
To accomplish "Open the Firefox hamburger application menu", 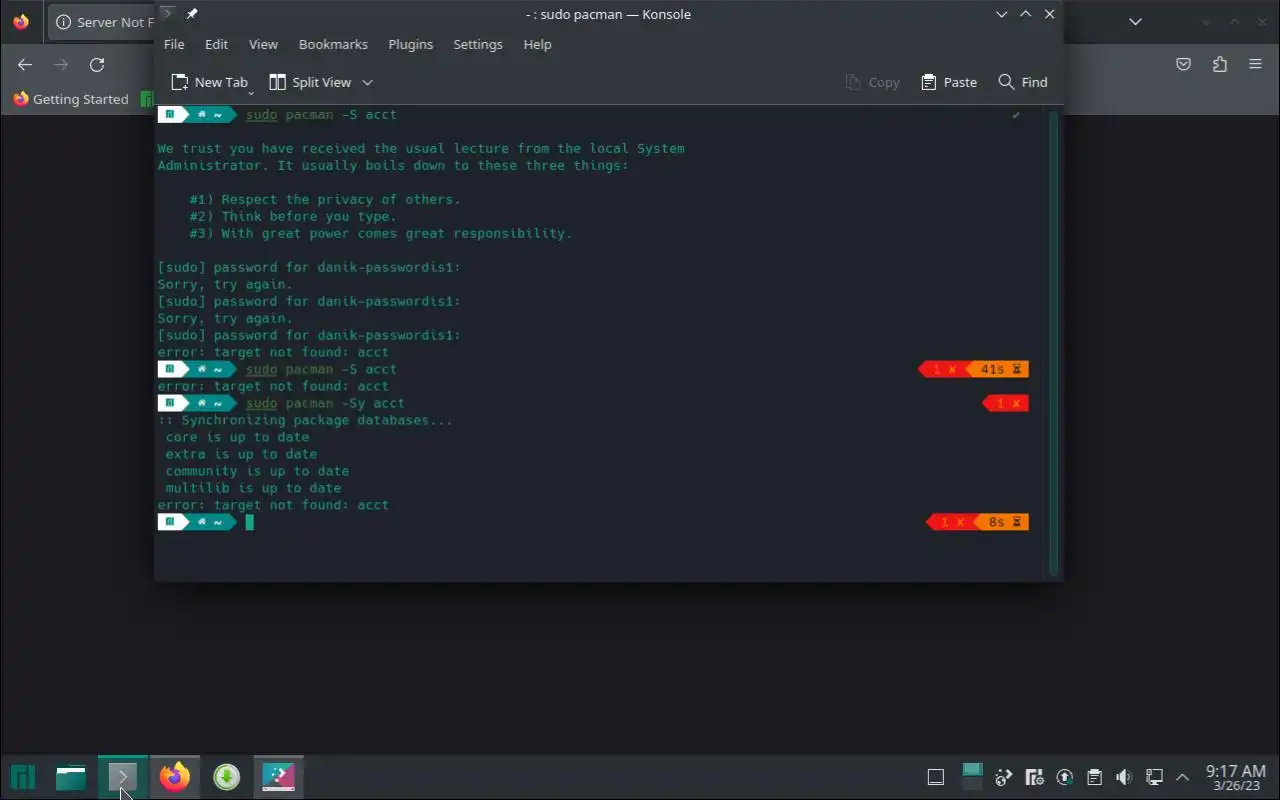I will [x=1255, y=64].
